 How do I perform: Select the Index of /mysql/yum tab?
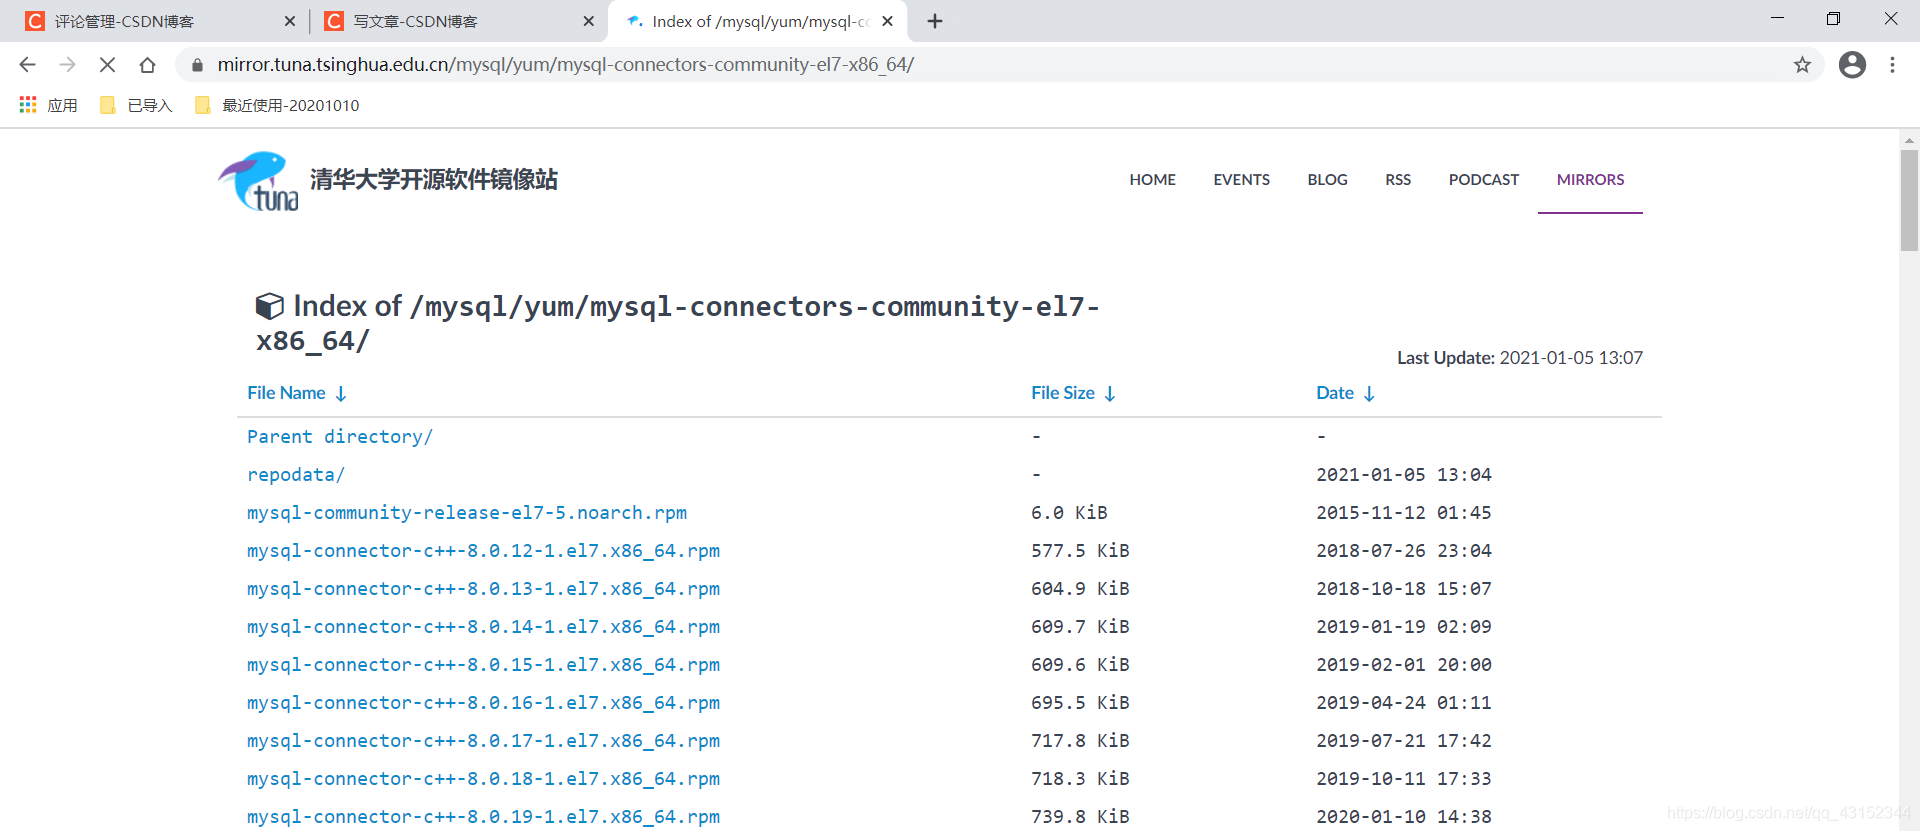760,21
